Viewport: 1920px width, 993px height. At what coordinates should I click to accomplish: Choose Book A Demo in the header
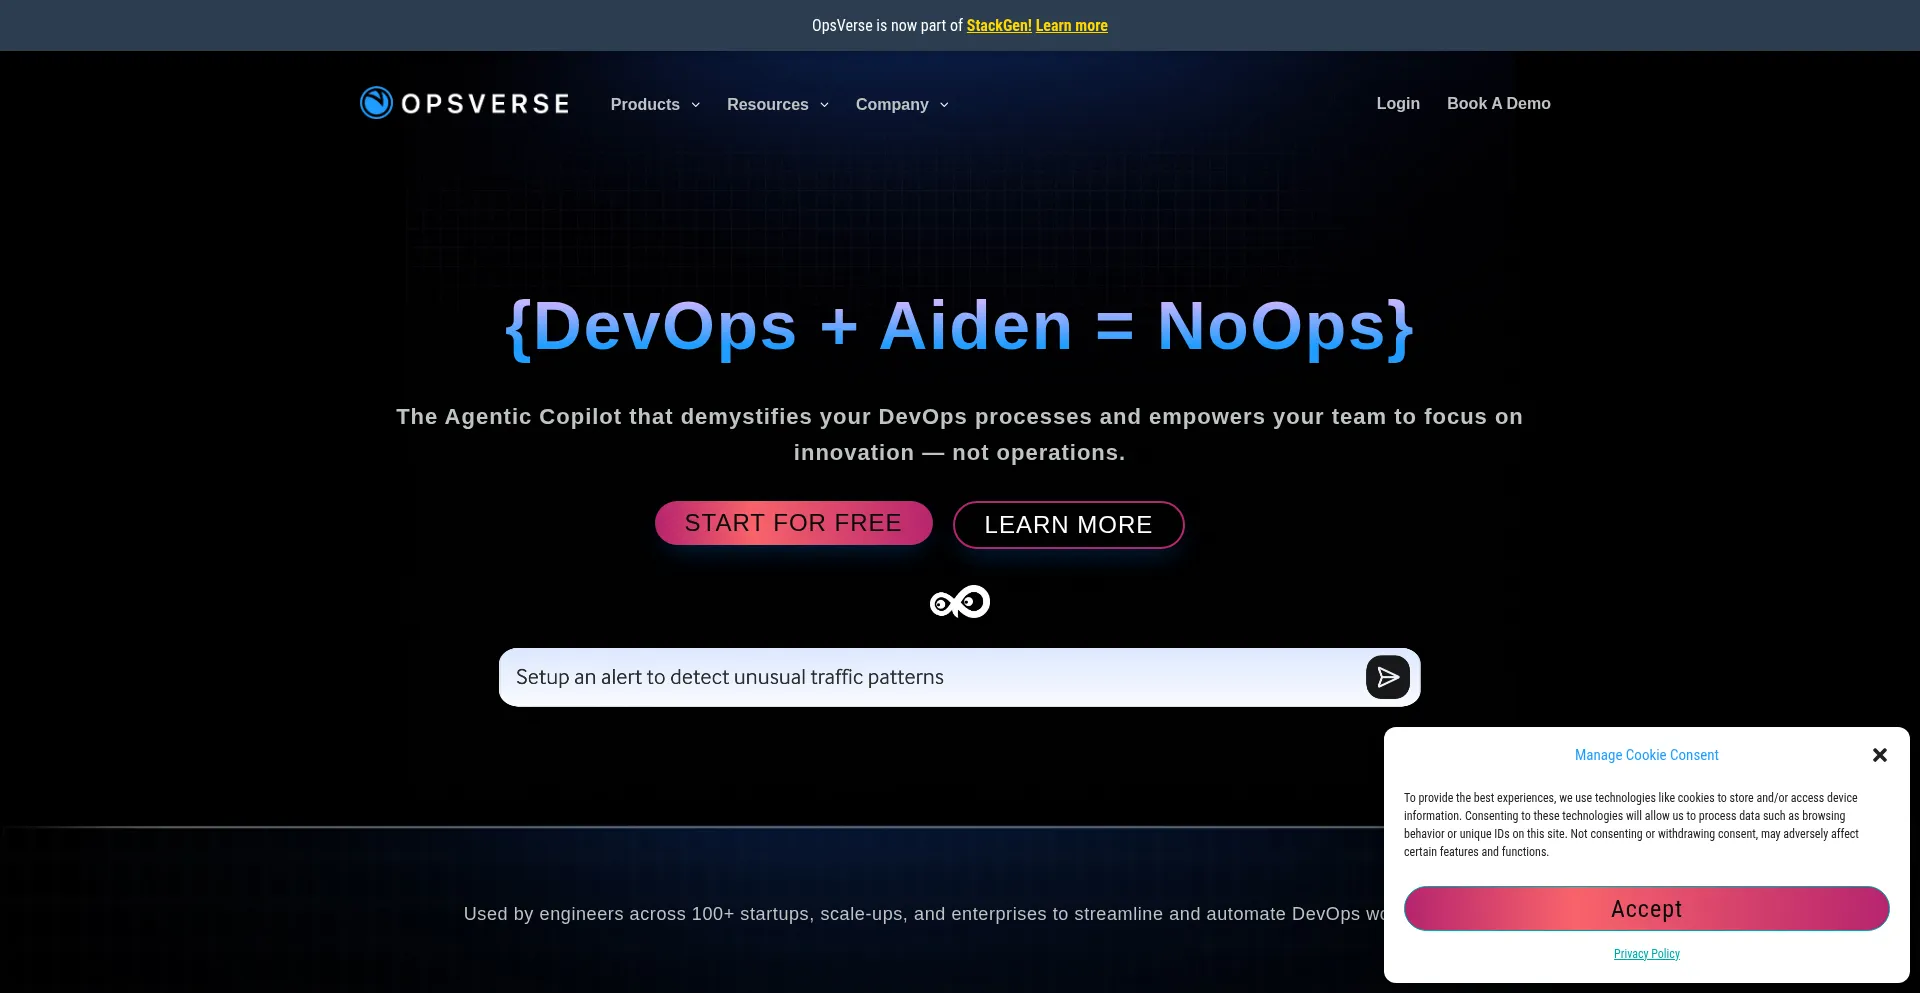coord(1498,103)
